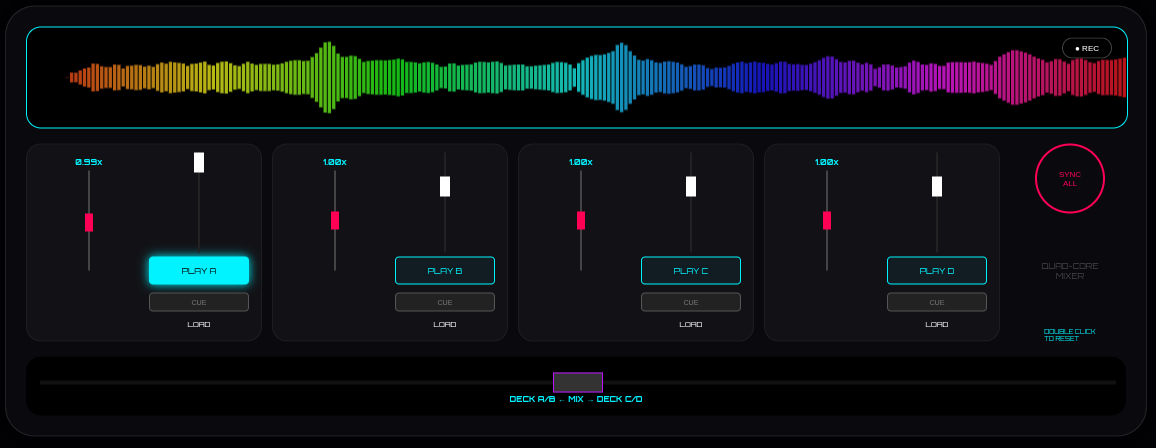
Task: Click the SYNC ALL circular button
Action: 1070,178
